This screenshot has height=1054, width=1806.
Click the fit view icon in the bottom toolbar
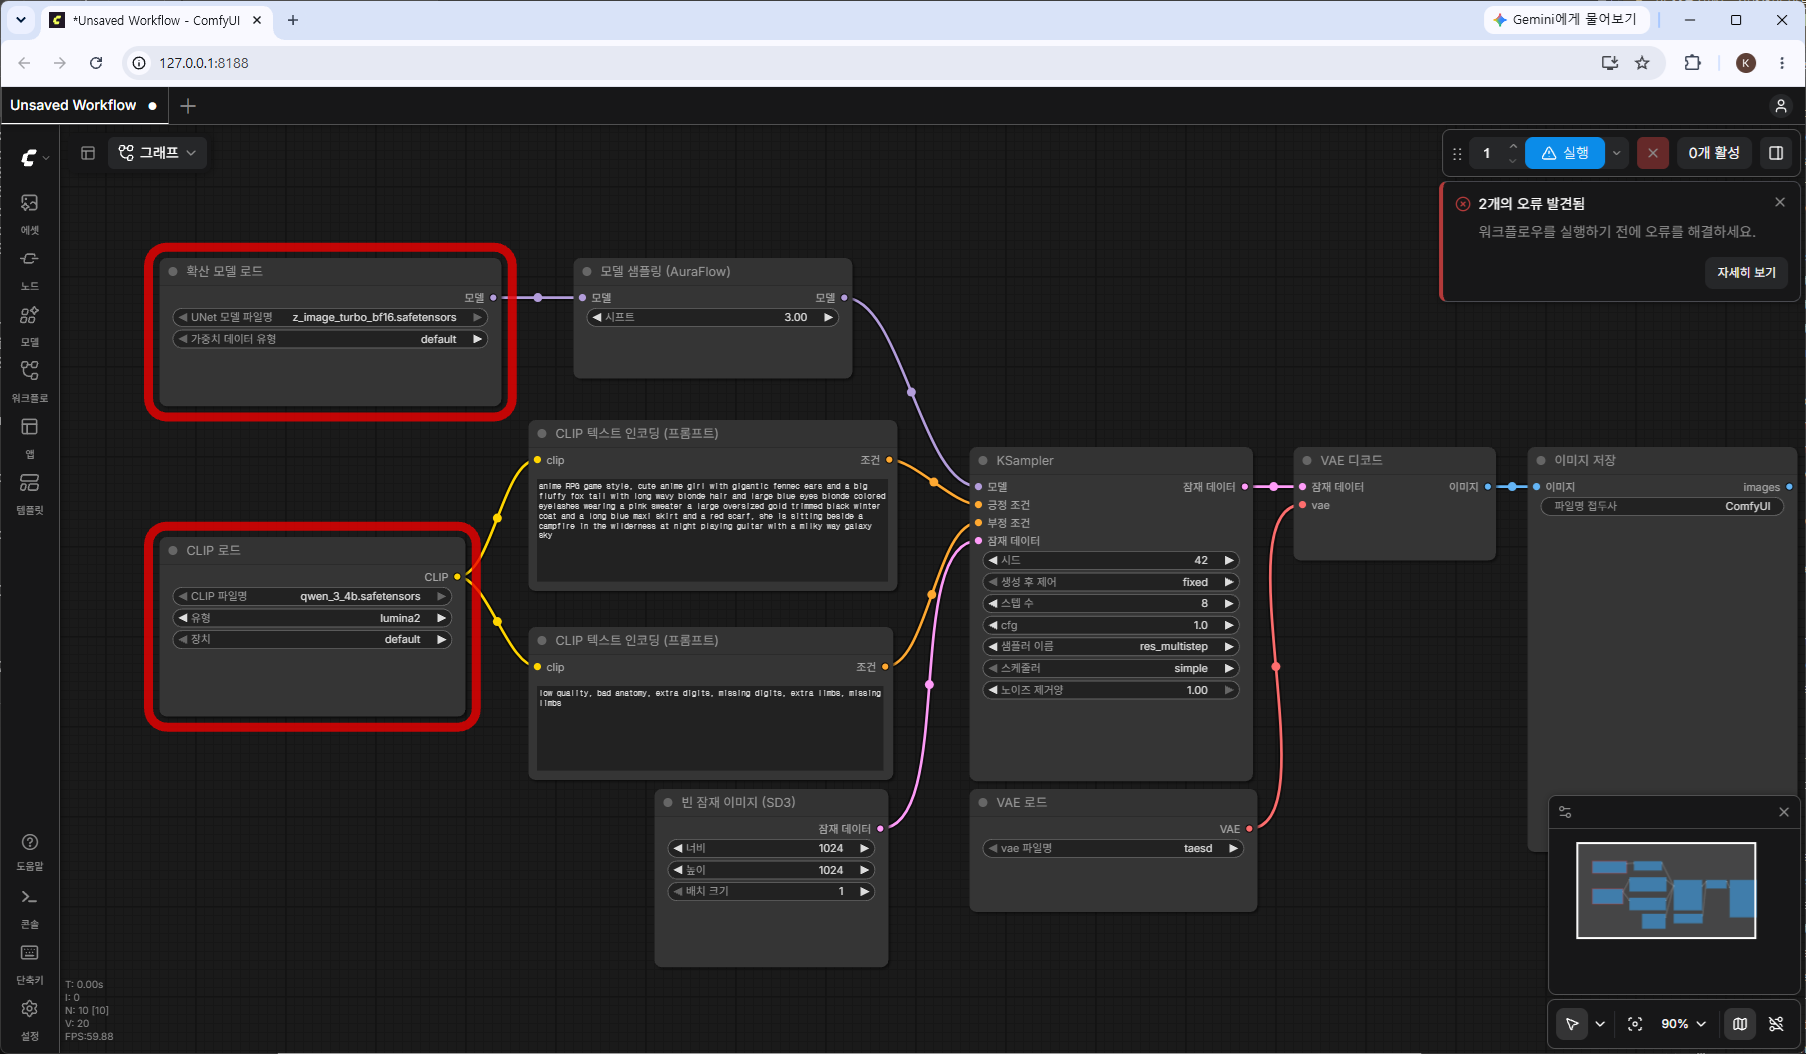(1635, 1024)
